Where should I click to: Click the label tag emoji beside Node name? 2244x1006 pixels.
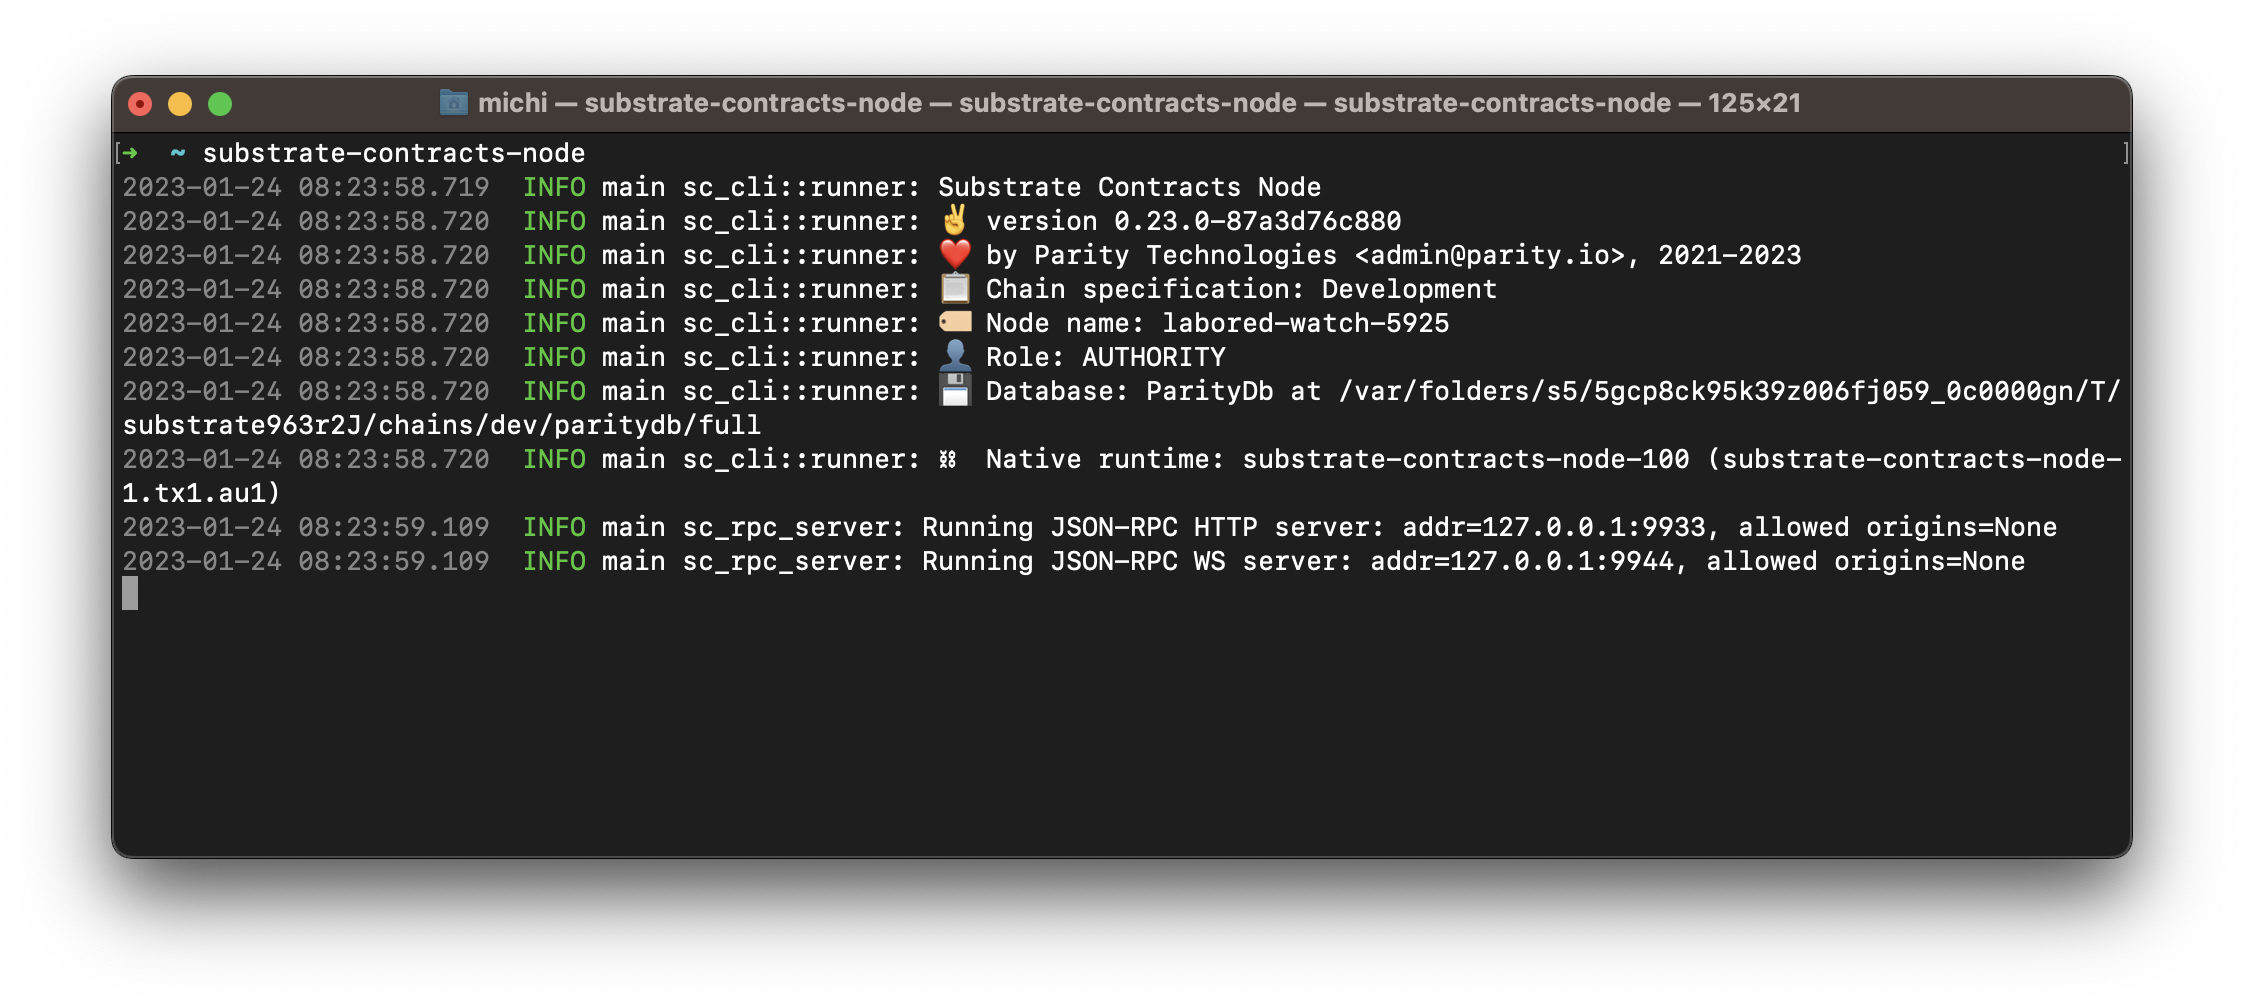coord(955,323)
